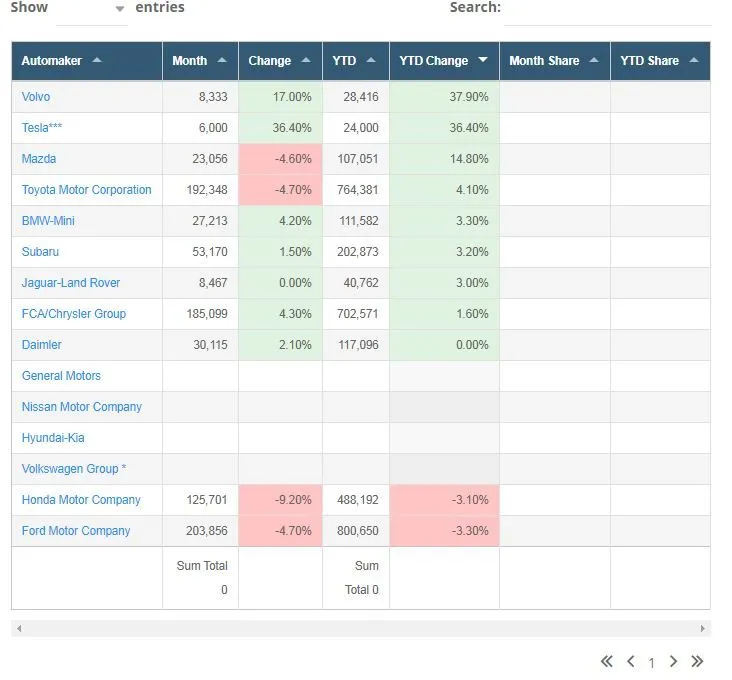Sort by the Month column header
This screenshot has height=680, width=732.
199,61
